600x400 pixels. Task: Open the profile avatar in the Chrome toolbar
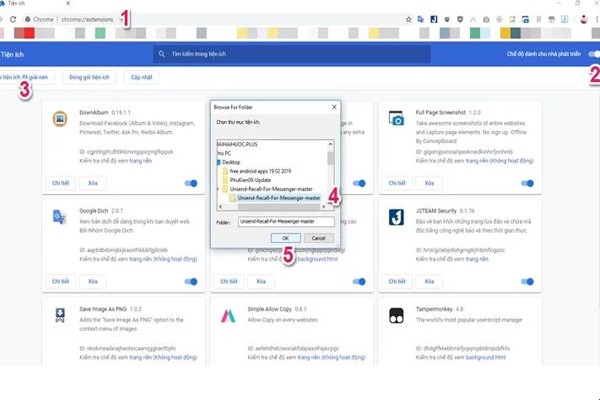coord(584,19)
